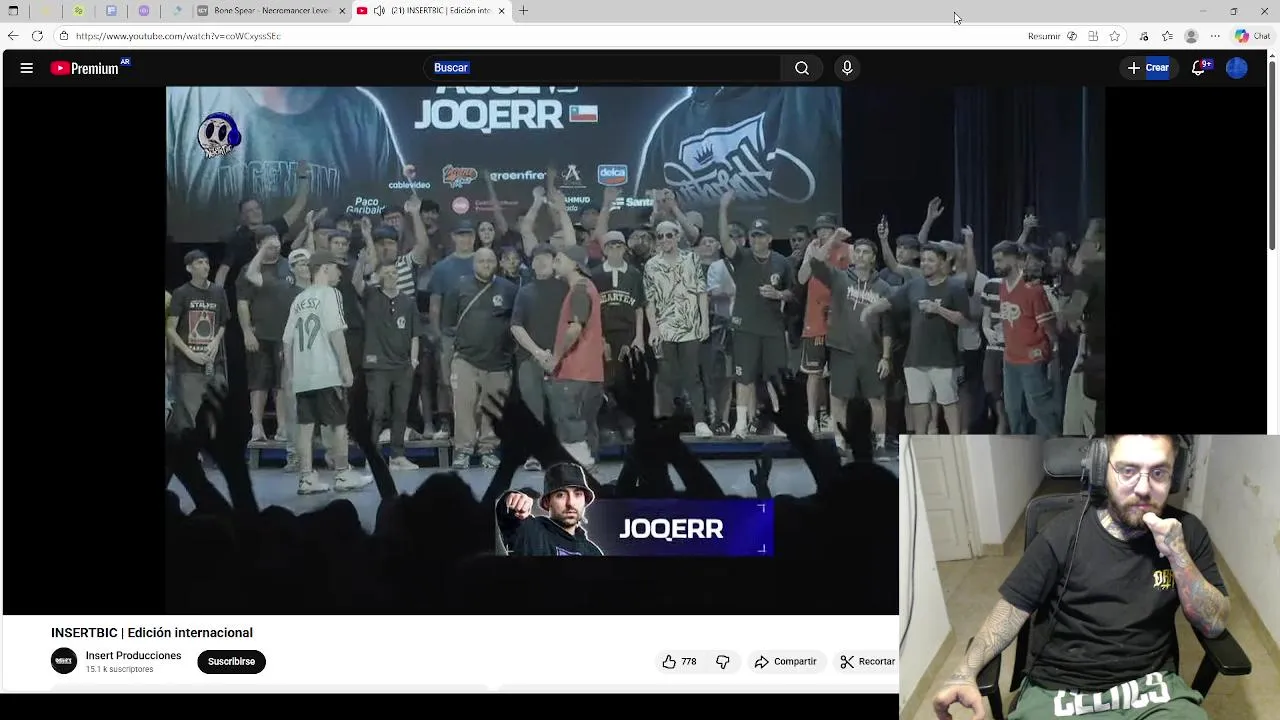Open the Insert Producciones channel name link
Viewport: 1280px width, 720px height.
133,656
